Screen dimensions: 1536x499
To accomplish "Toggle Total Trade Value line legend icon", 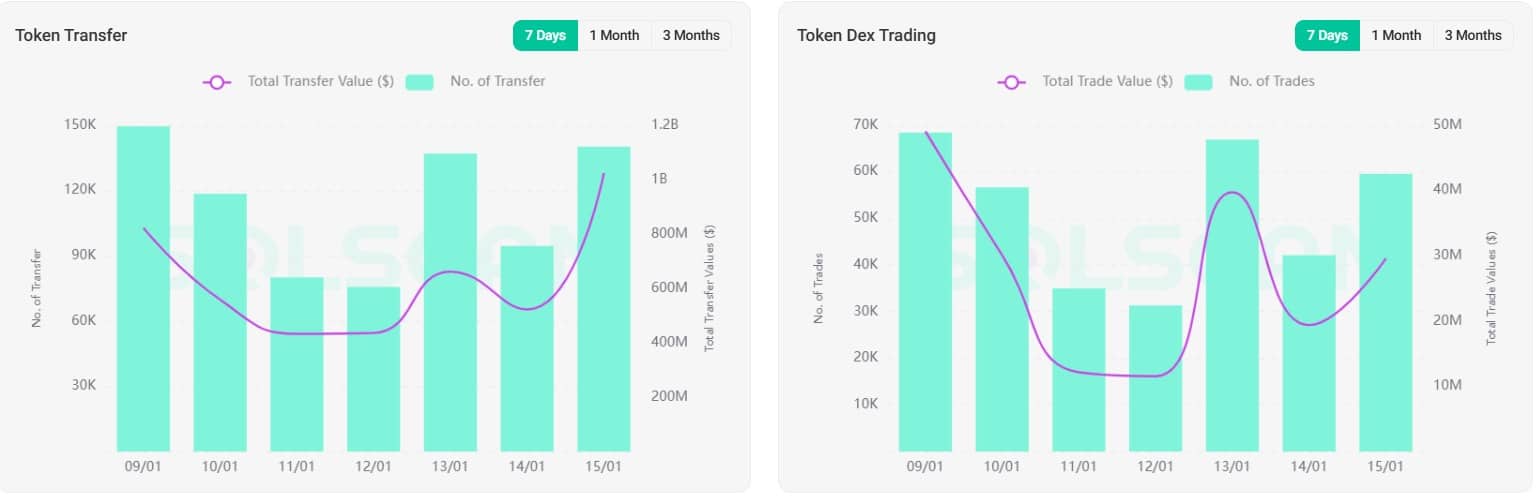I will [x=1012, y=82].
